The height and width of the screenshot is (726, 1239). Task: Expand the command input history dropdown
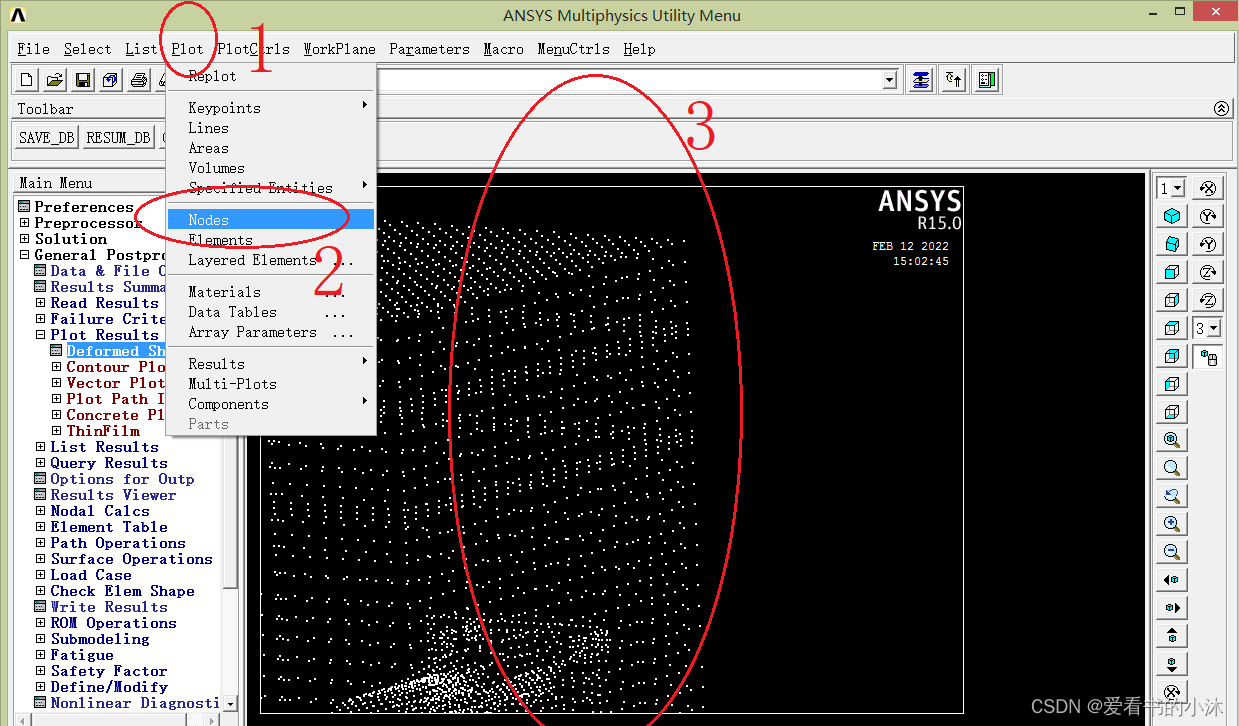(x=889, y=80)
